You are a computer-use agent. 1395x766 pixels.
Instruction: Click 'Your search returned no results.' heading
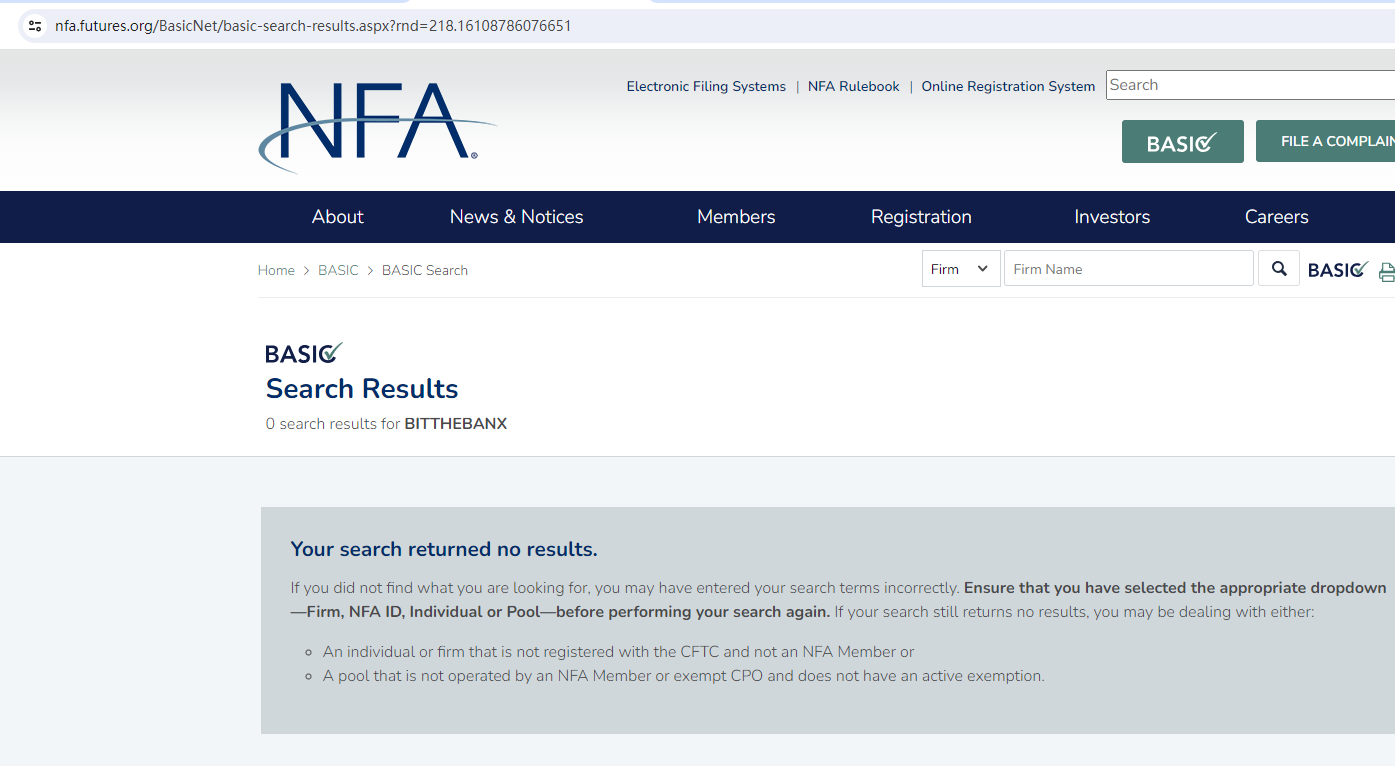(444, 549)
